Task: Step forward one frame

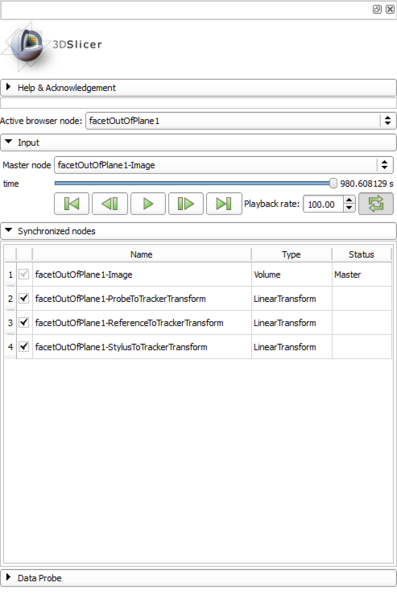Action: pos(186,204)
